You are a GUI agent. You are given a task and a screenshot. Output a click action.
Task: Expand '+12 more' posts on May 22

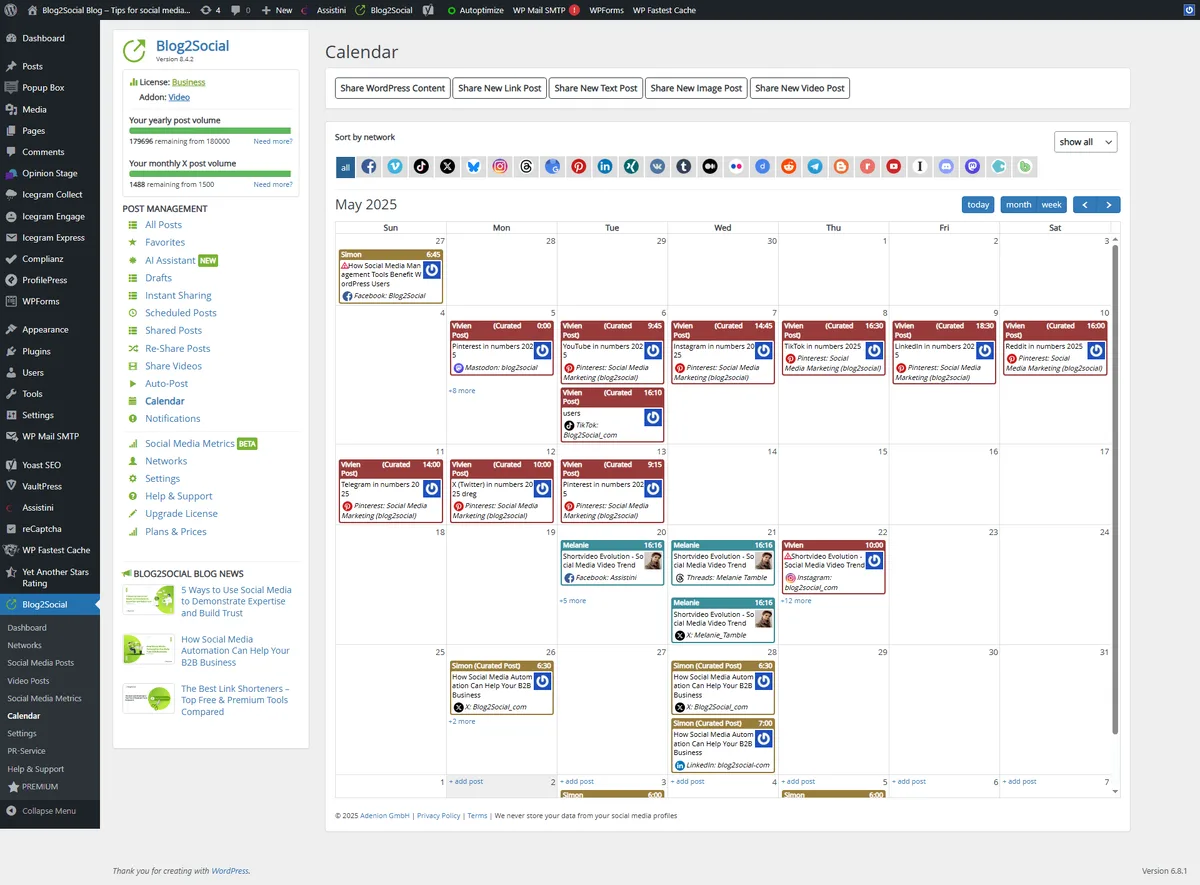coord(796,601)
